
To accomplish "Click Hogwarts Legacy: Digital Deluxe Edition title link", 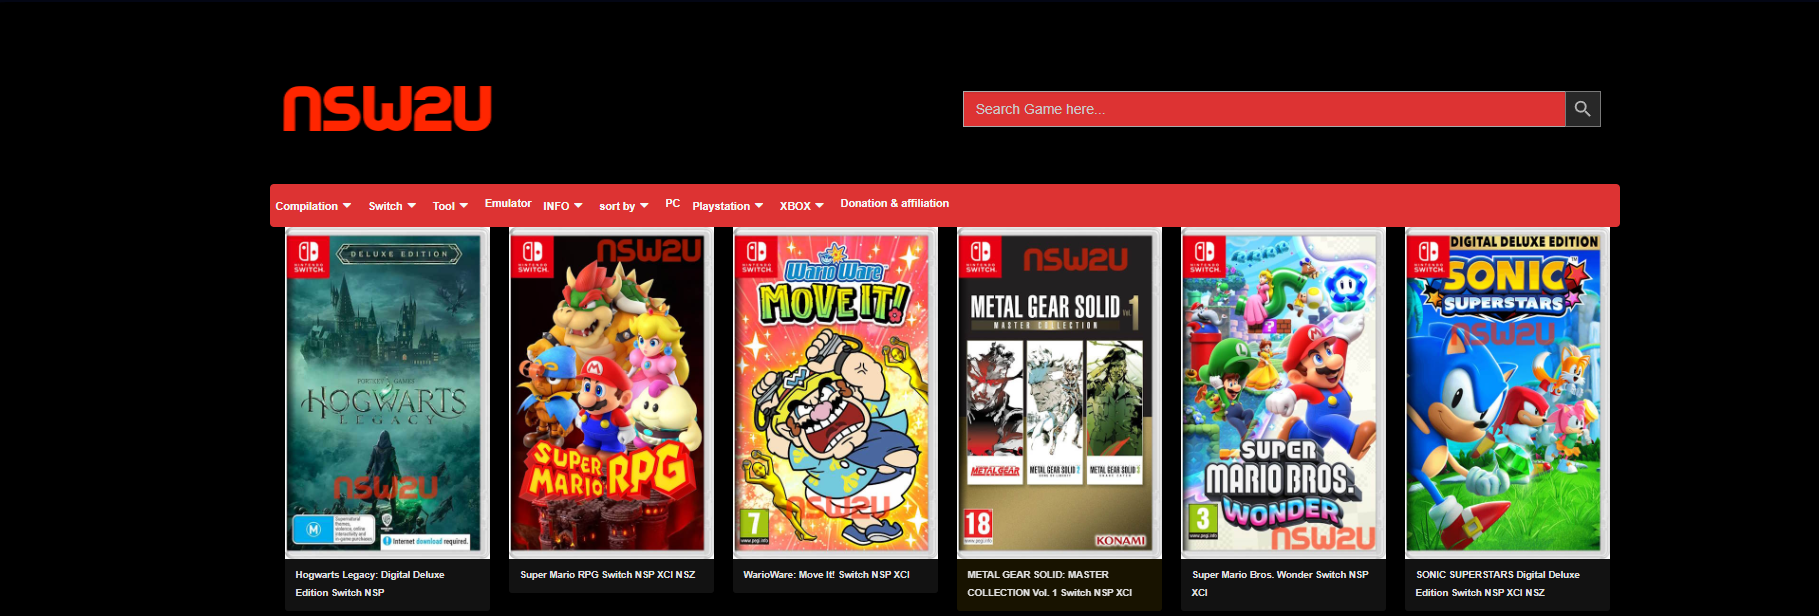I will 370,584.
